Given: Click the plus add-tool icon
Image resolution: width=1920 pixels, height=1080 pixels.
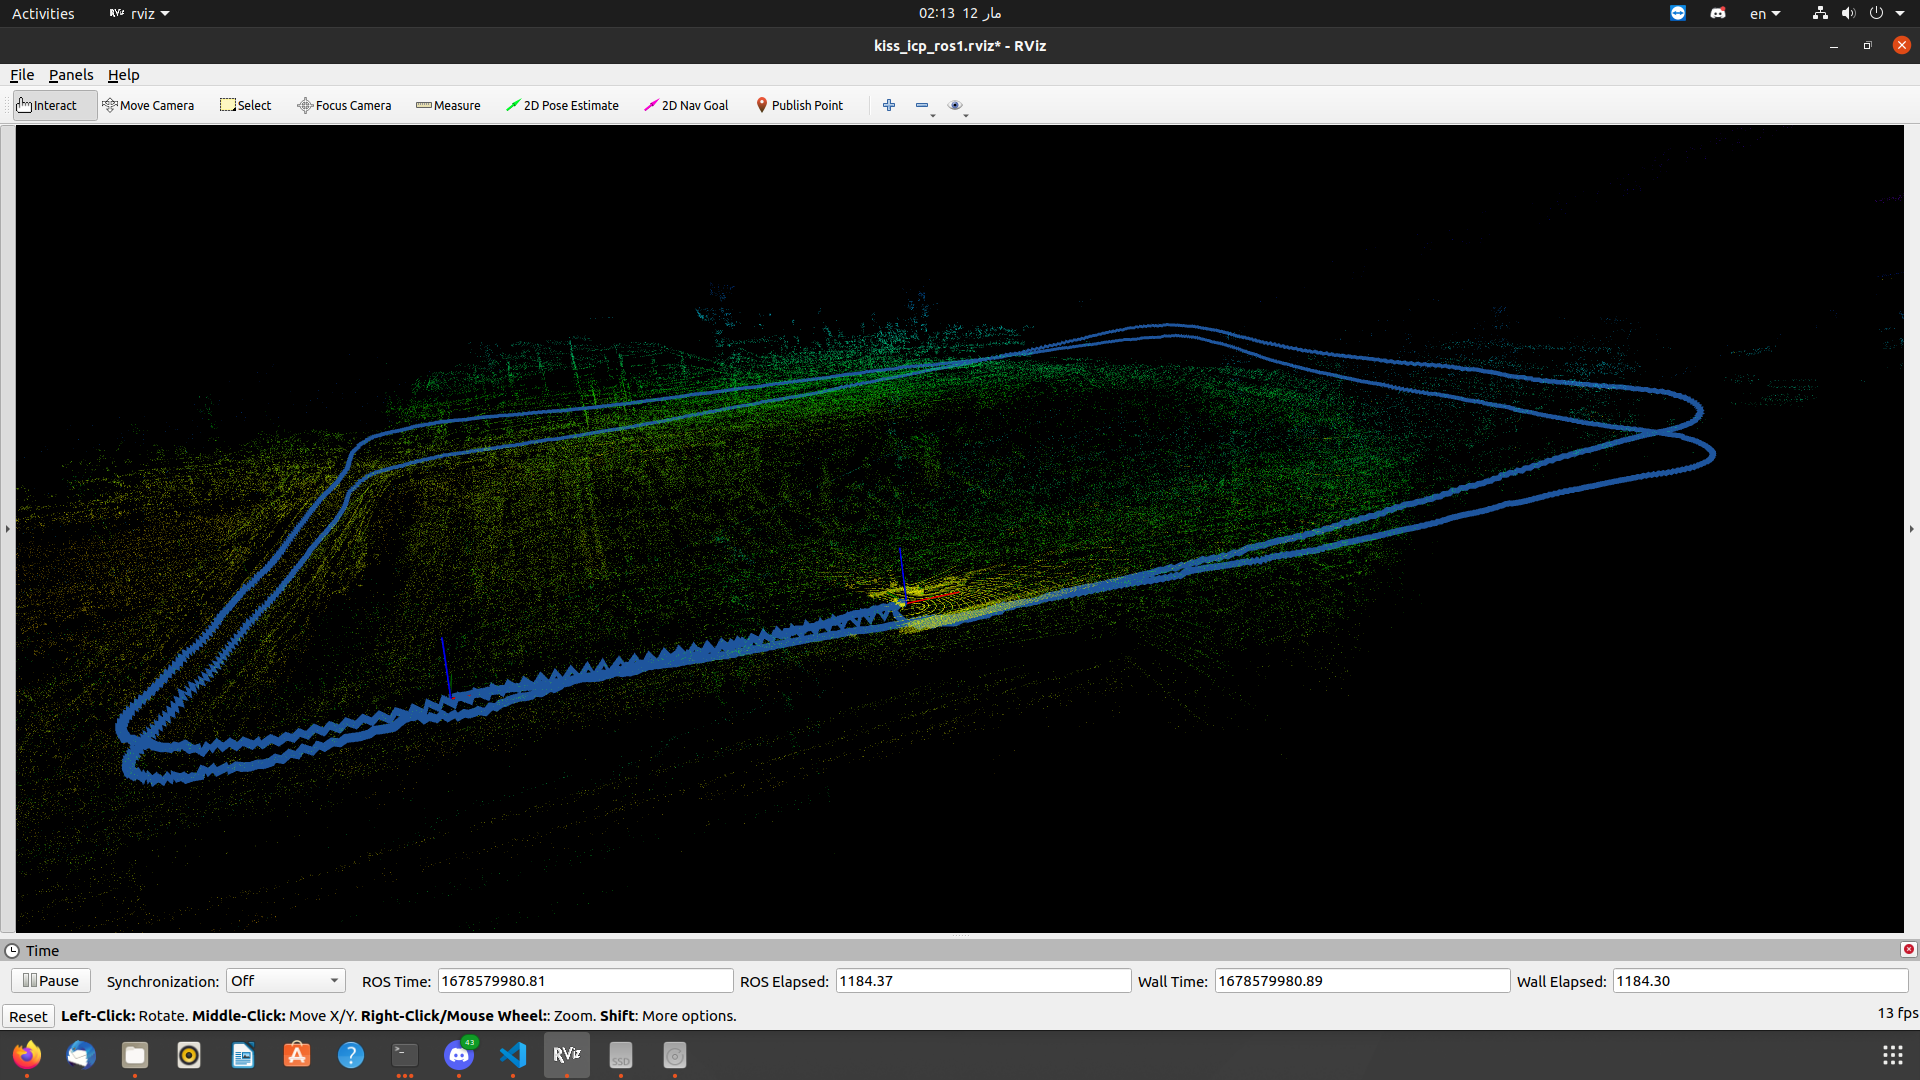Looking at the screenshot, I should click(889, 105).
